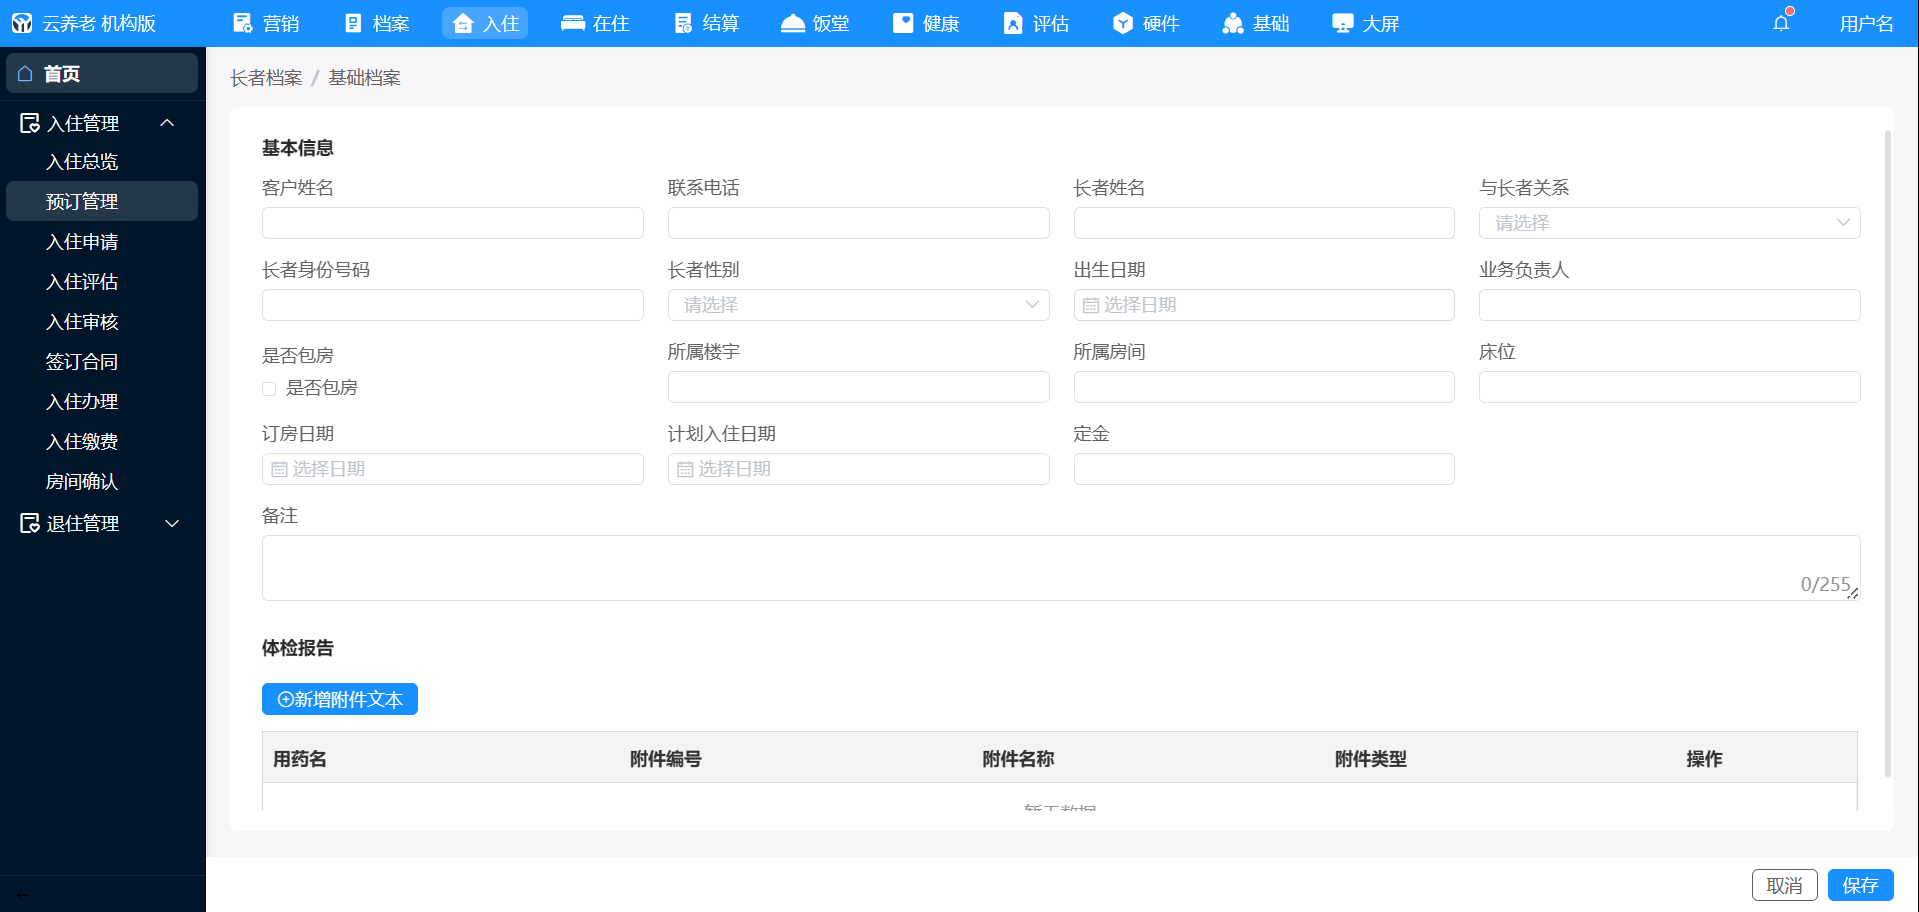1919x912 pixels.
Task: Click the 客户姓名 input field
Action: (x=452, y=223)
